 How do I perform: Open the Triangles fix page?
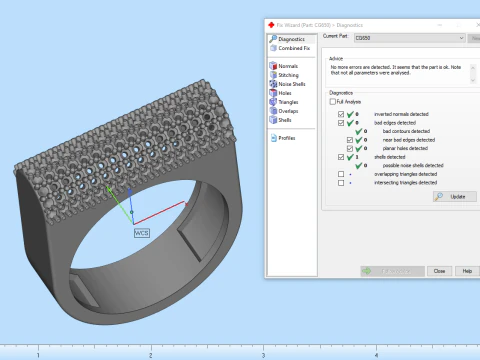(284, 102)
